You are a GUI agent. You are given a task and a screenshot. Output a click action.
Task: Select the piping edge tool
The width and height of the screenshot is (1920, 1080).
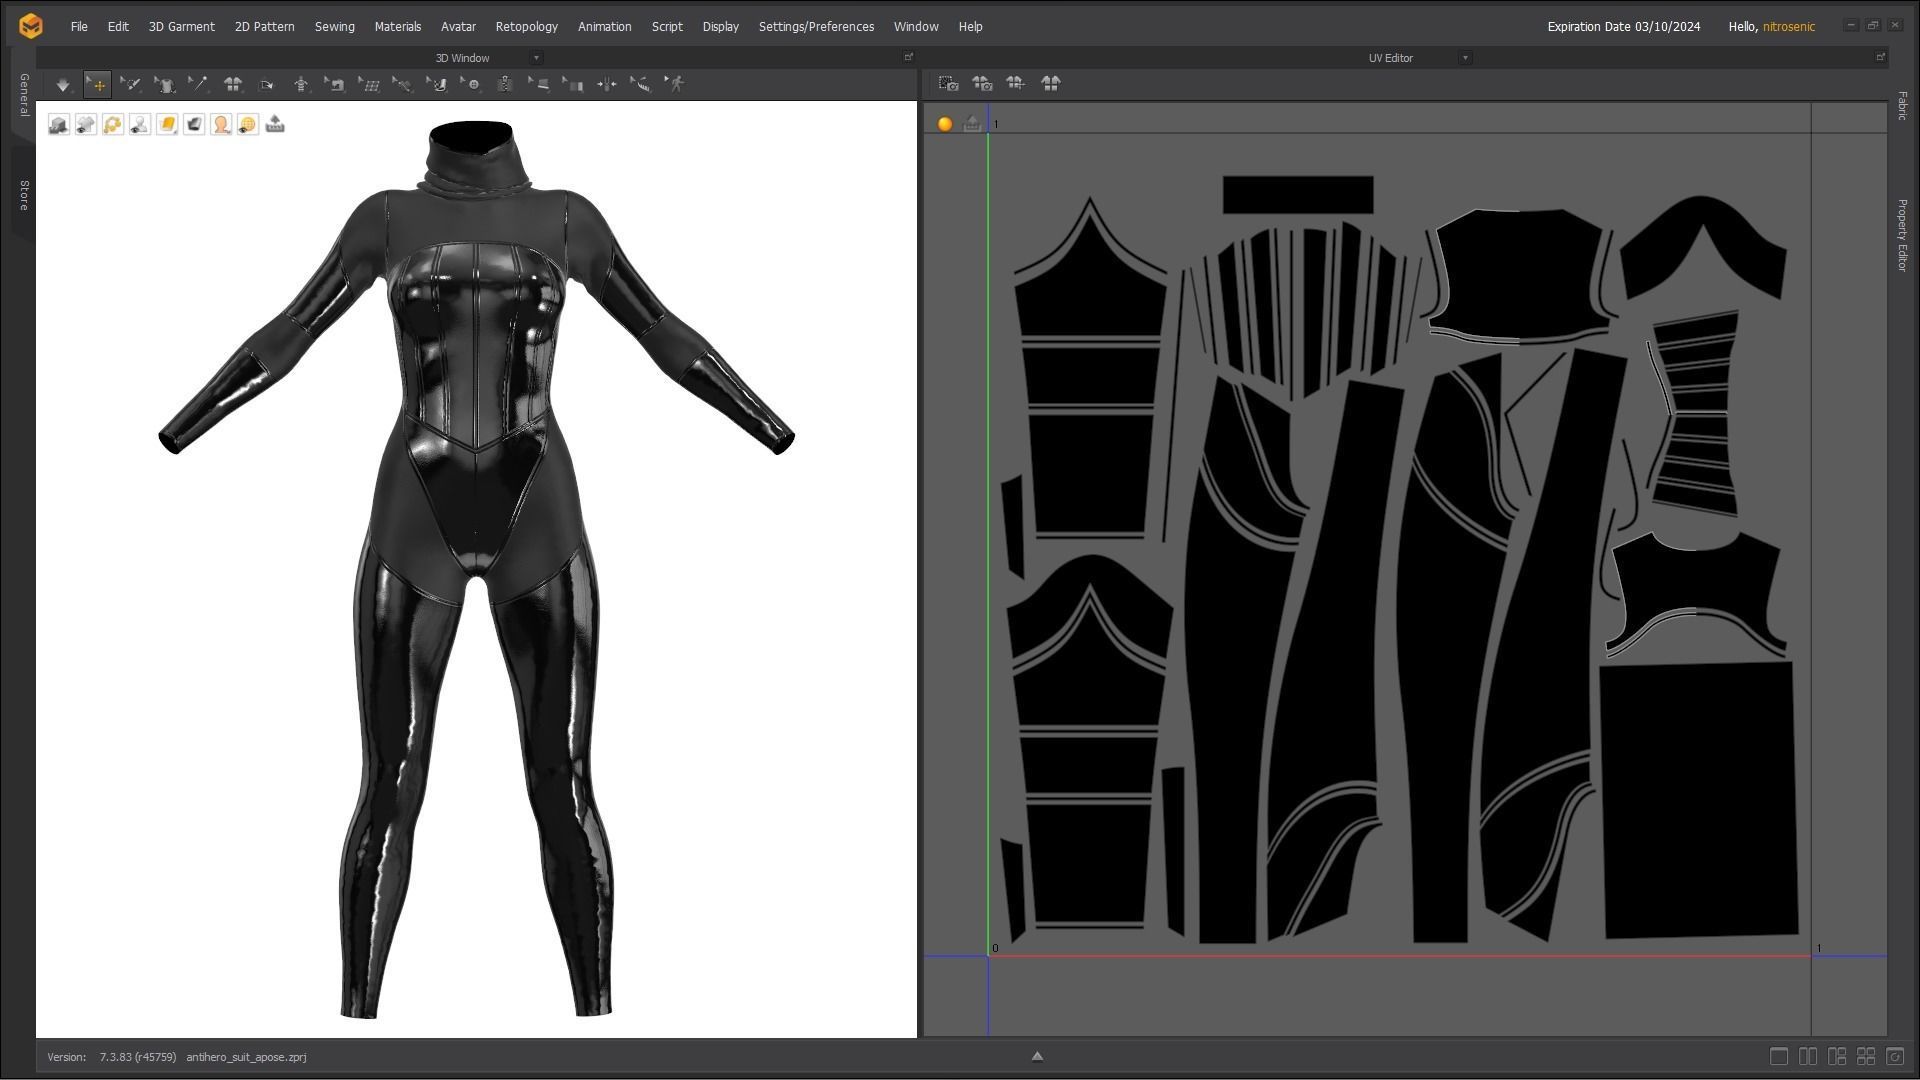tap(539, 85)
